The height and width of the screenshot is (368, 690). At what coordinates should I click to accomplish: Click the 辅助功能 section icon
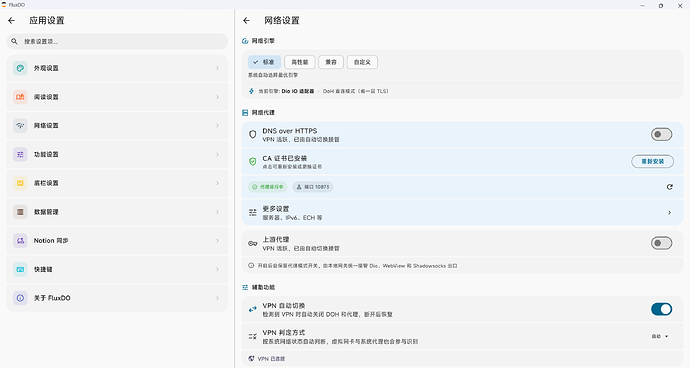[x=245, y=287]
